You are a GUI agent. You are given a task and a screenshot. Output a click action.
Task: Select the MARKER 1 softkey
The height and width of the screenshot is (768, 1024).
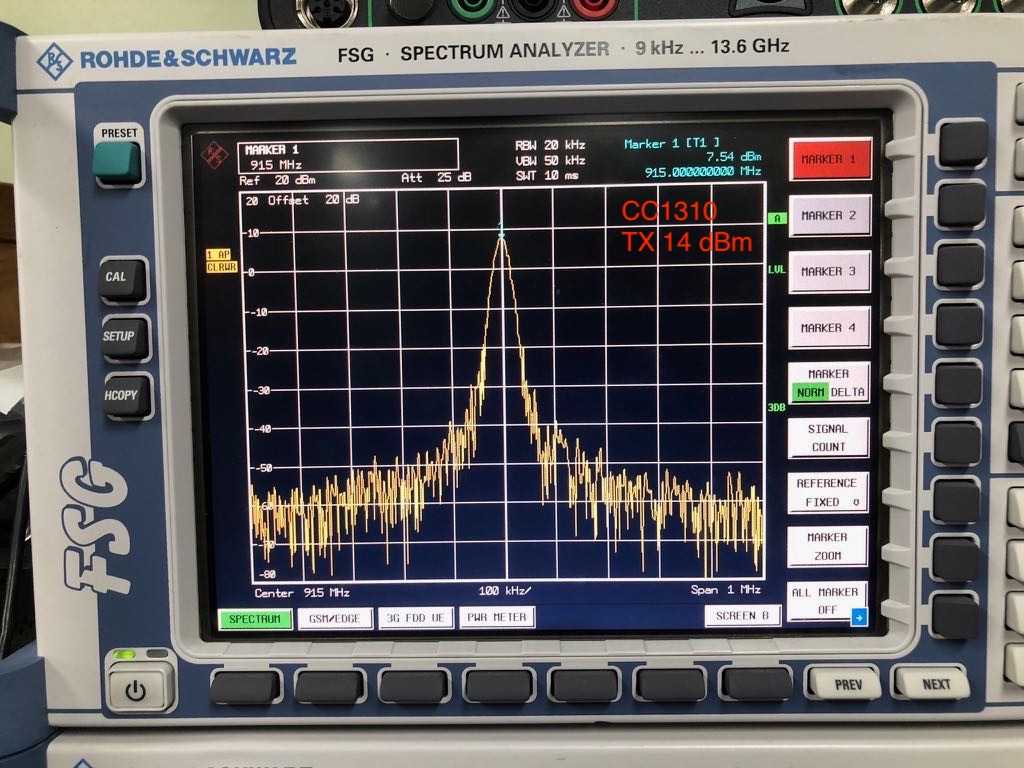click(x=830, y=159)
